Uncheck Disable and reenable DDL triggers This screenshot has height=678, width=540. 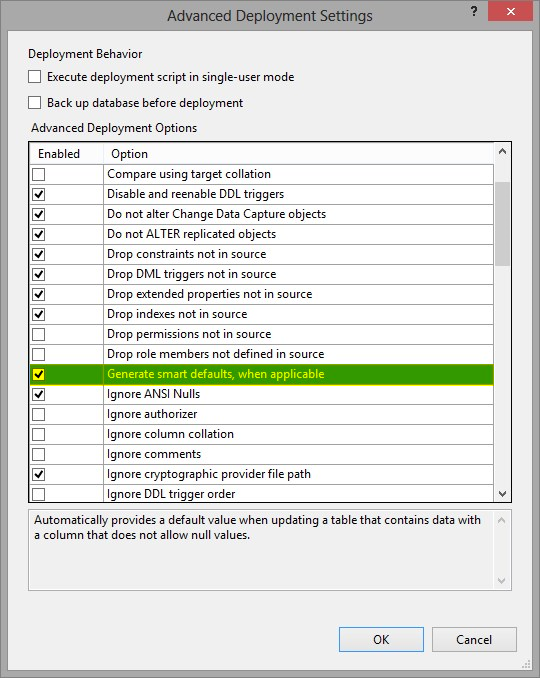pos(38,194)
